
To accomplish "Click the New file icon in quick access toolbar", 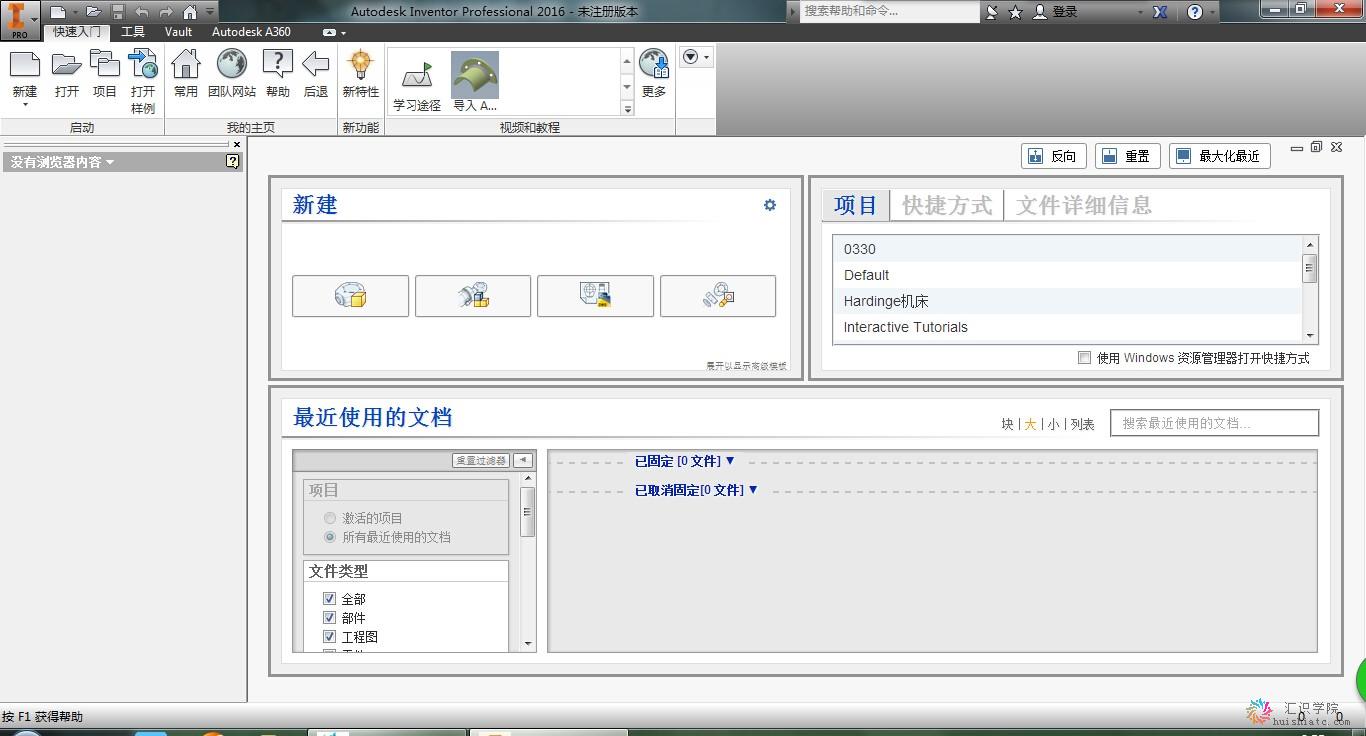I will click(58, 12).
